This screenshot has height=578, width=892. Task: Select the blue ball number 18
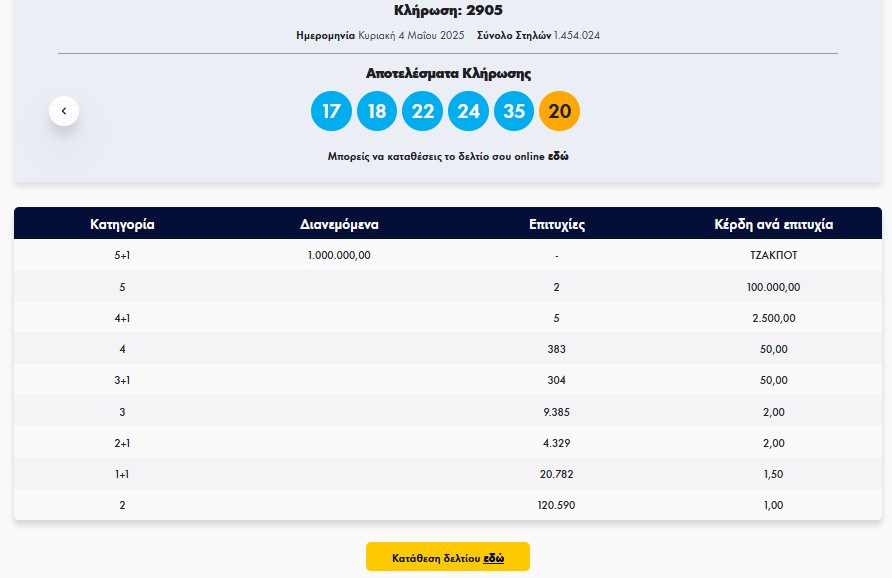(377, 111)
